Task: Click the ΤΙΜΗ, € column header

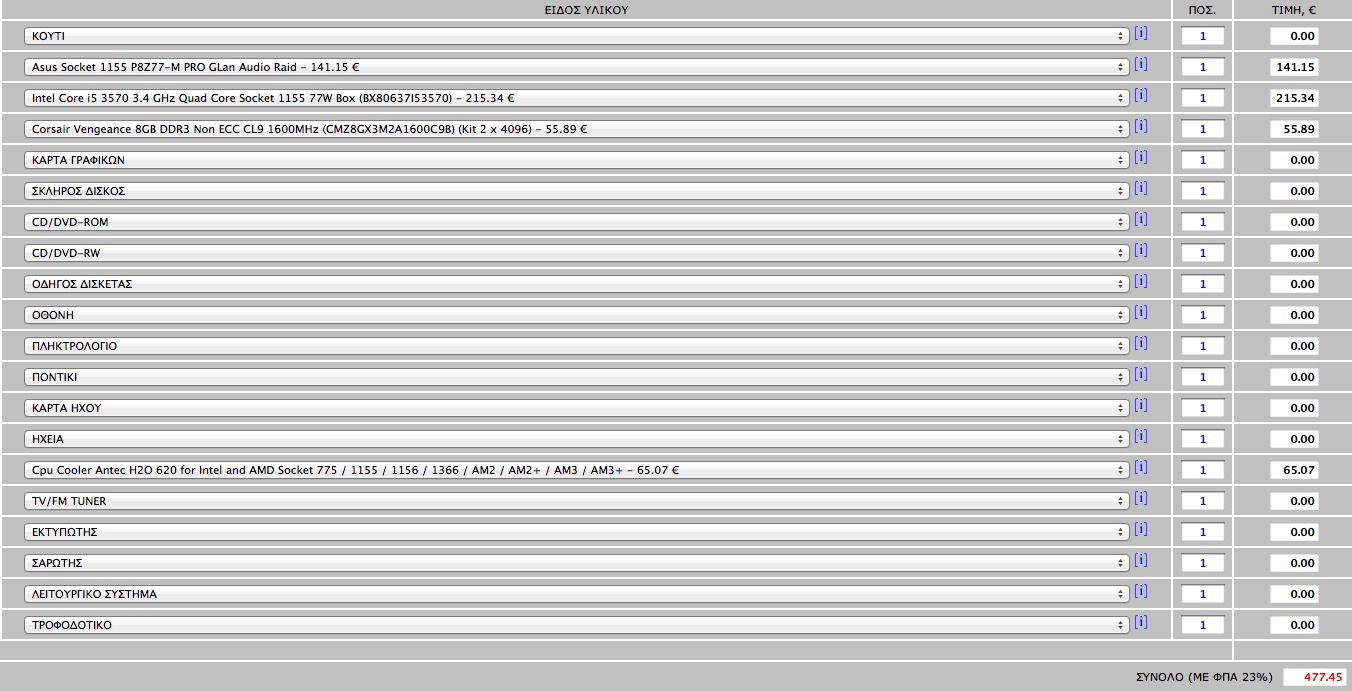Action: click(1294, 10)
